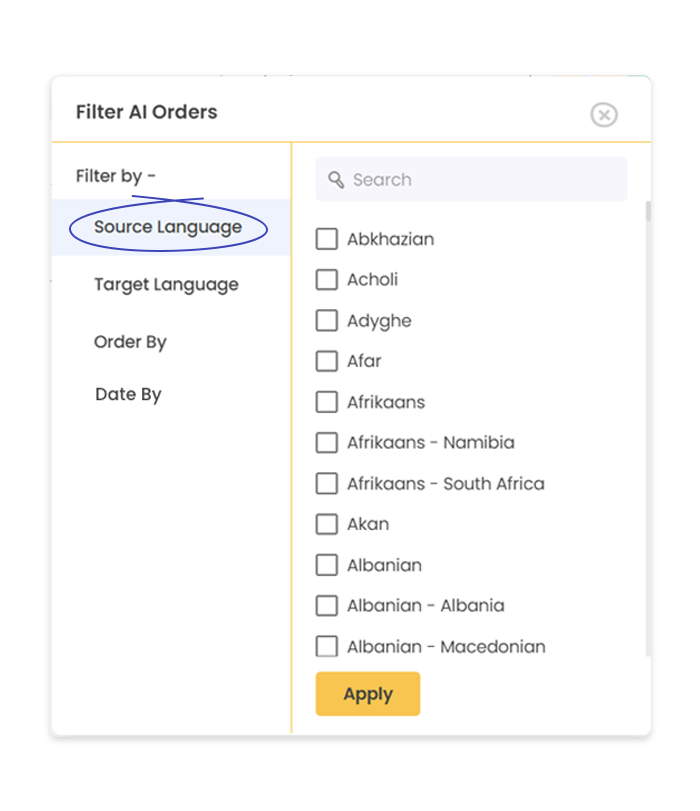Check the Albanian - Albania box
The image size is (700, 811).
click(326, 606)
